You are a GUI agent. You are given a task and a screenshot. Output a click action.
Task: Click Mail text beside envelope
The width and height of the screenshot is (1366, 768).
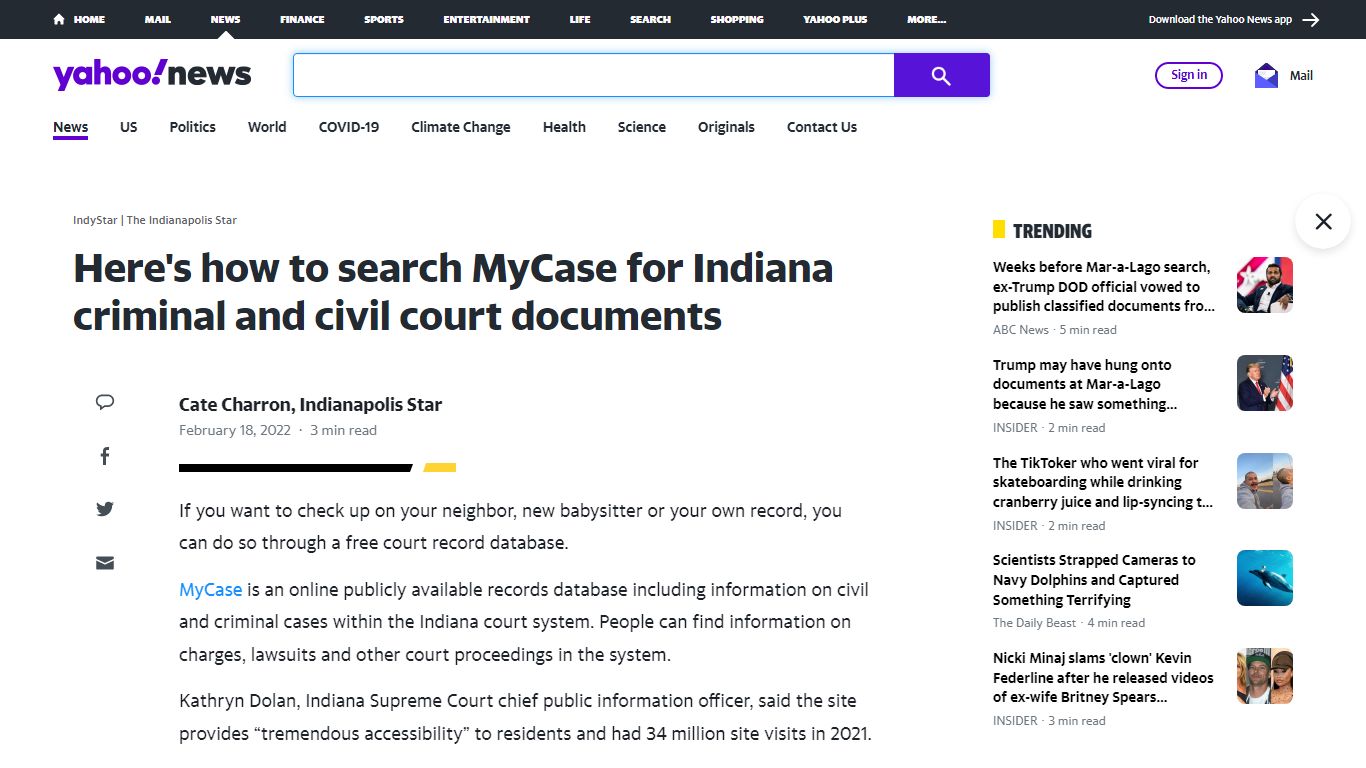1301,75
